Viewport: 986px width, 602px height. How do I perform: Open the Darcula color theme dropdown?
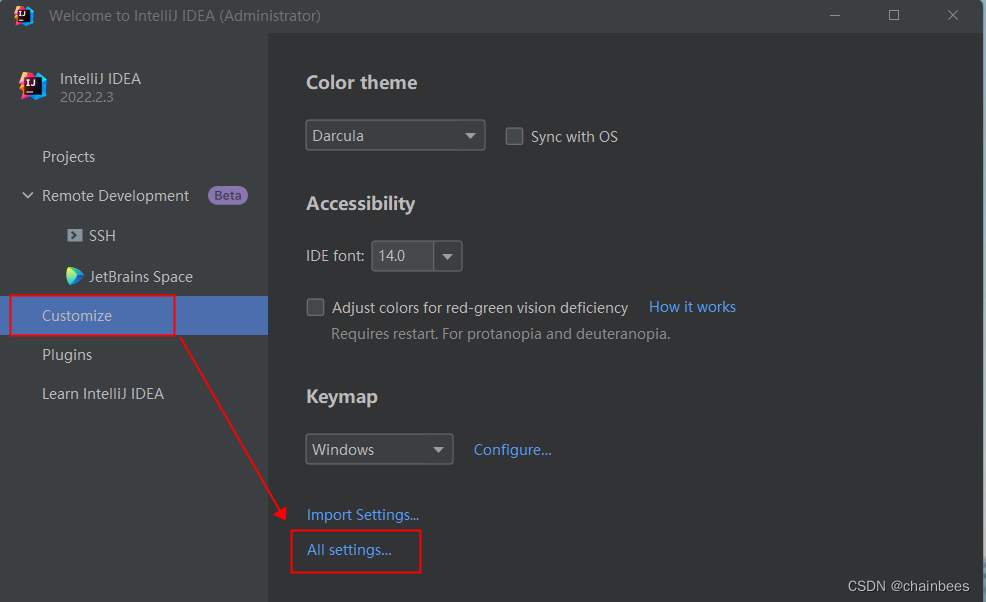click(x=395, y=135)
